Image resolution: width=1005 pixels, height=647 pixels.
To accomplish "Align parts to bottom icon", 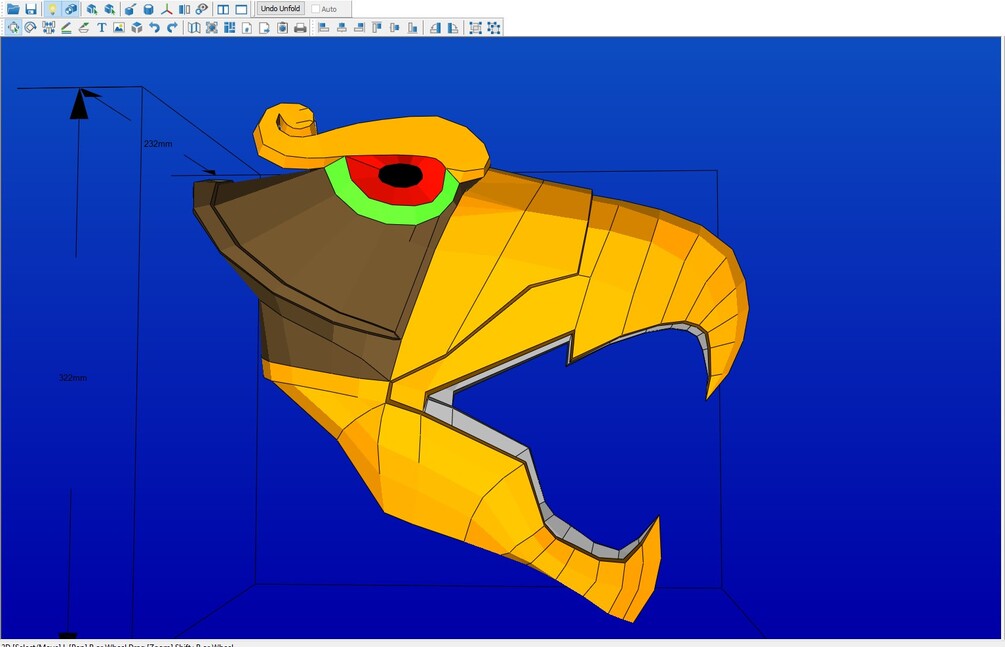I will click(x=412, y=28).
